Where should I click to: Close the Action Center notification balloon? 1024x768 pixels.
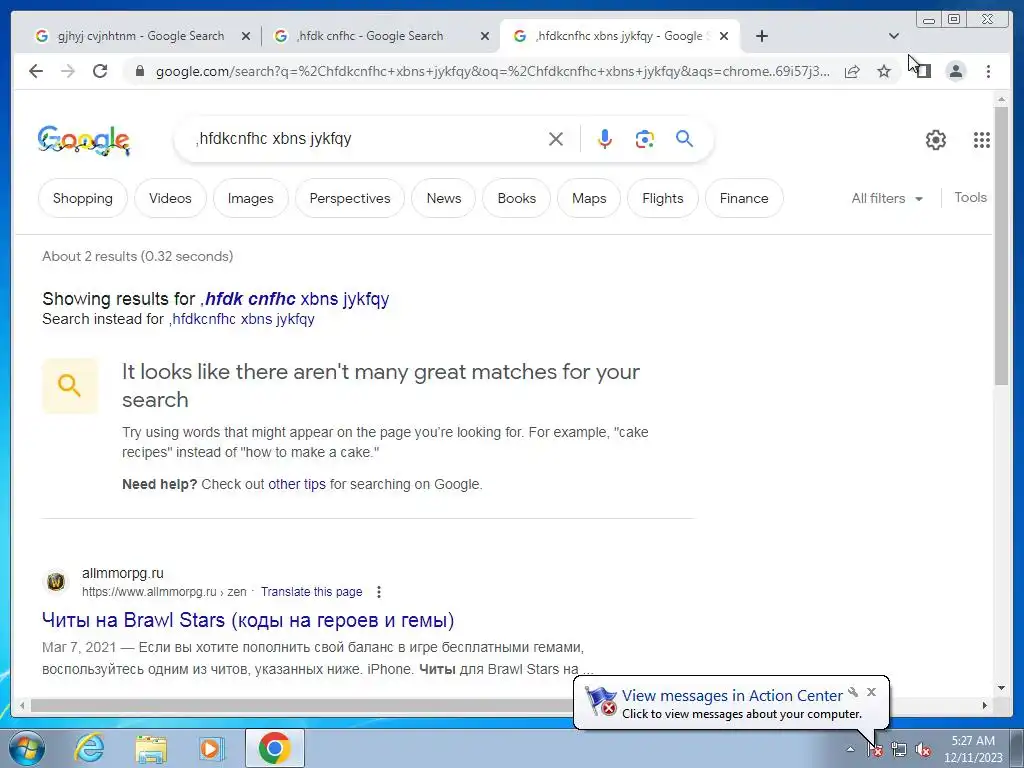(871, 692)
